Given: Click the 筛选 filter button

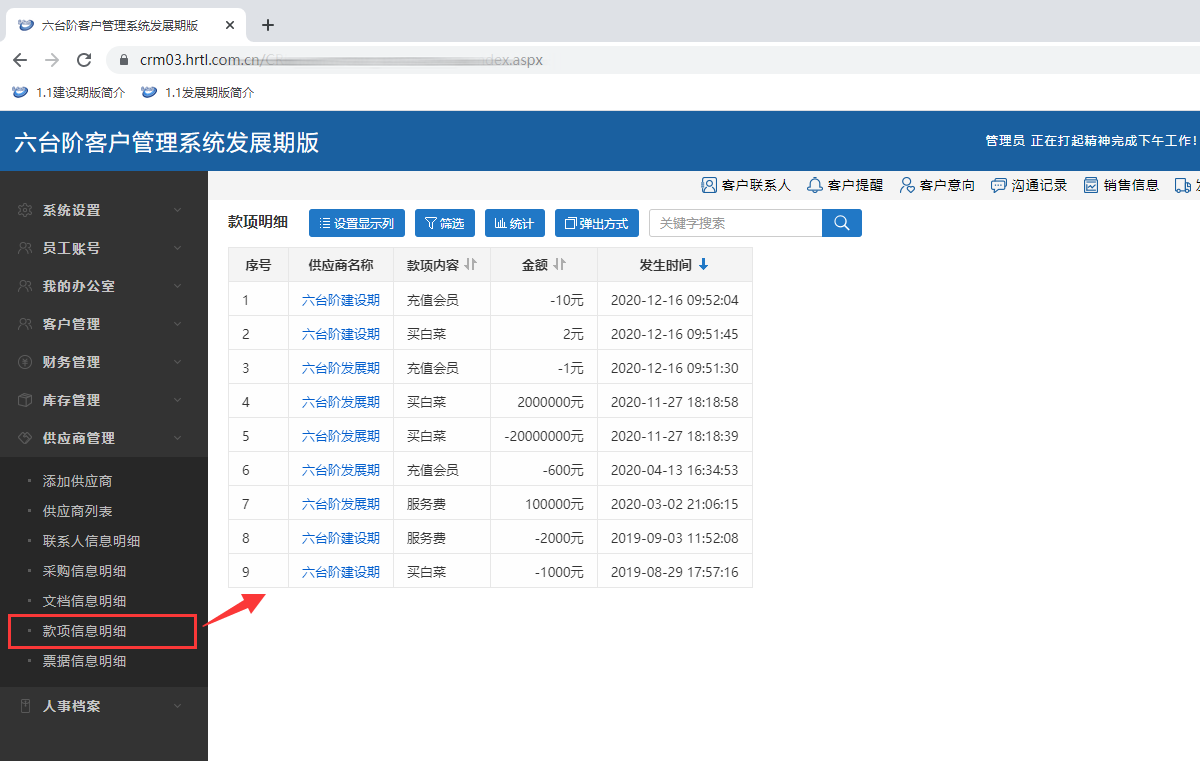Looking at the screenshot, I should pos(444,223).
